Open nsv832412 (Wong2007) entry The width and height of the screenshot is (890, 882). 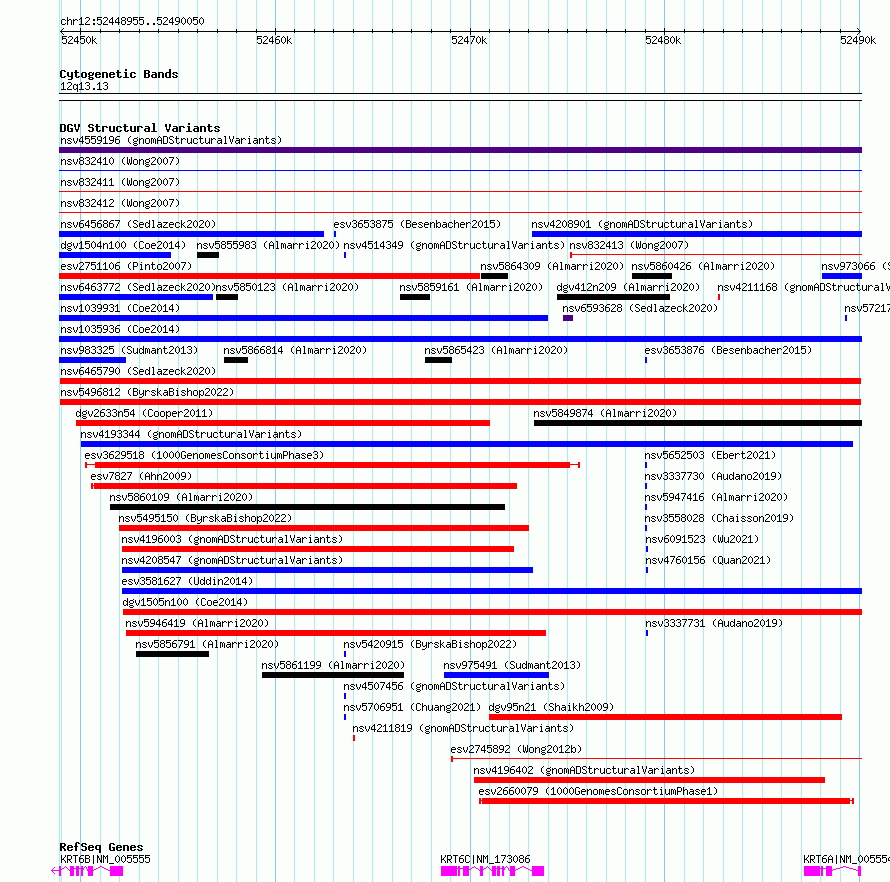point(120,203)
